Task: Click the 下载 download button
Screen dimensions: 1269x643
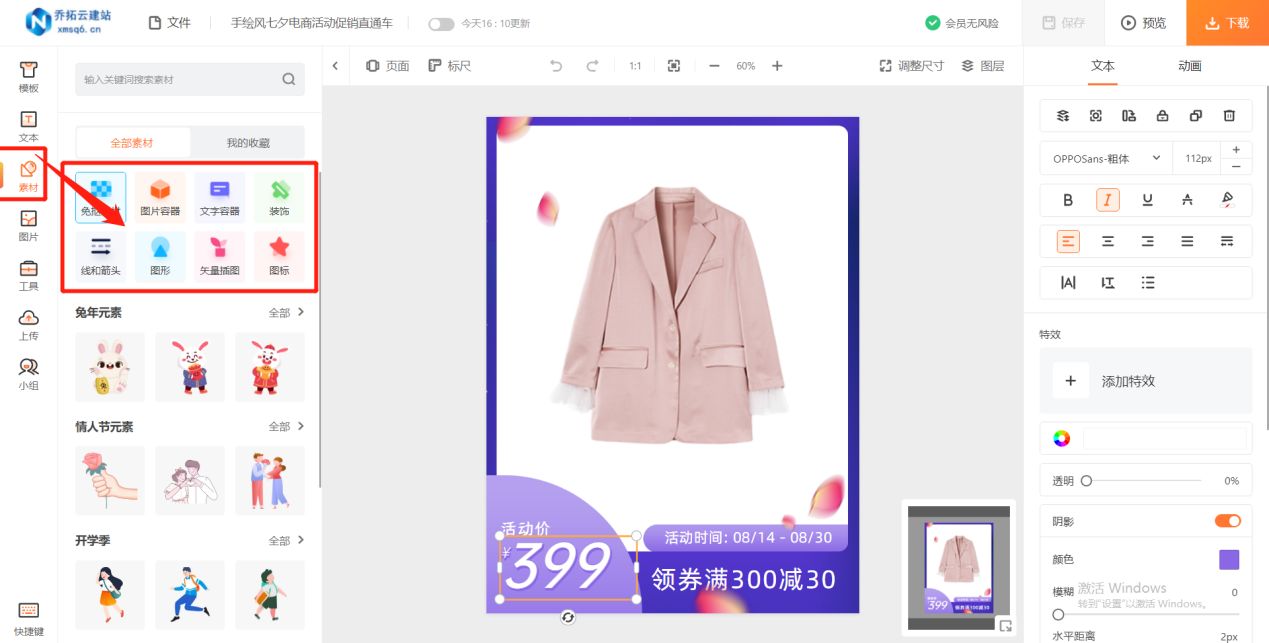Action: pos(1226,22)
